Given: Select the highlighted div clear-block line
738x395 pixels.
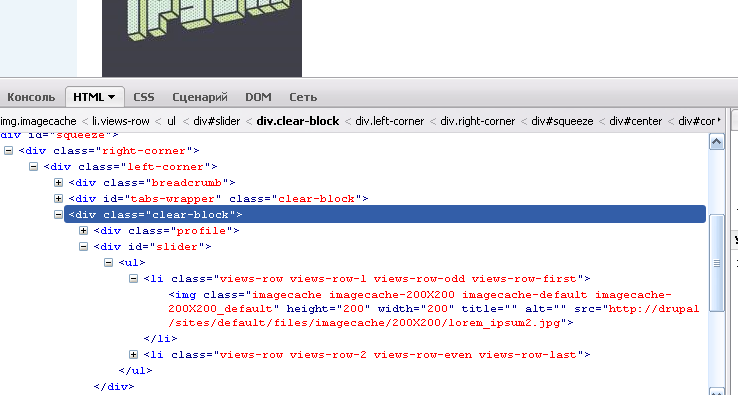Looking at the screenshot, I should (x=385, y=215).
